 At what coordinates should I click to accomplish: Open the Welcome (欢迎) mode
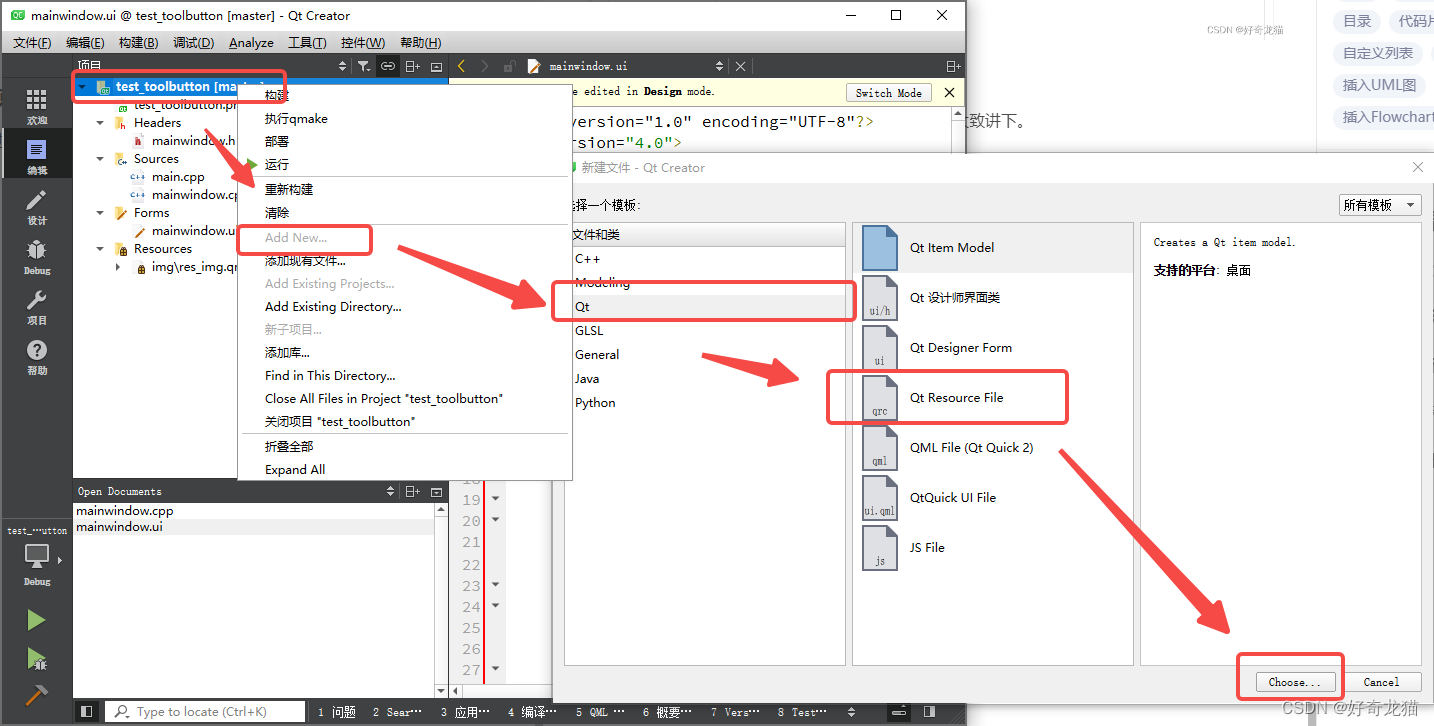pyautogui.click(x=36, y=107)
